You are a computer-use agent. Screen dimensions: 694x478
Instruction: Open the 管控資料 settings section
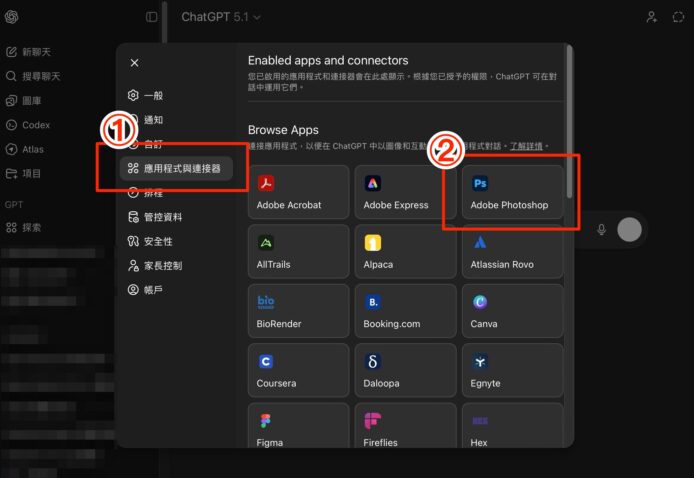coord(162,217)
